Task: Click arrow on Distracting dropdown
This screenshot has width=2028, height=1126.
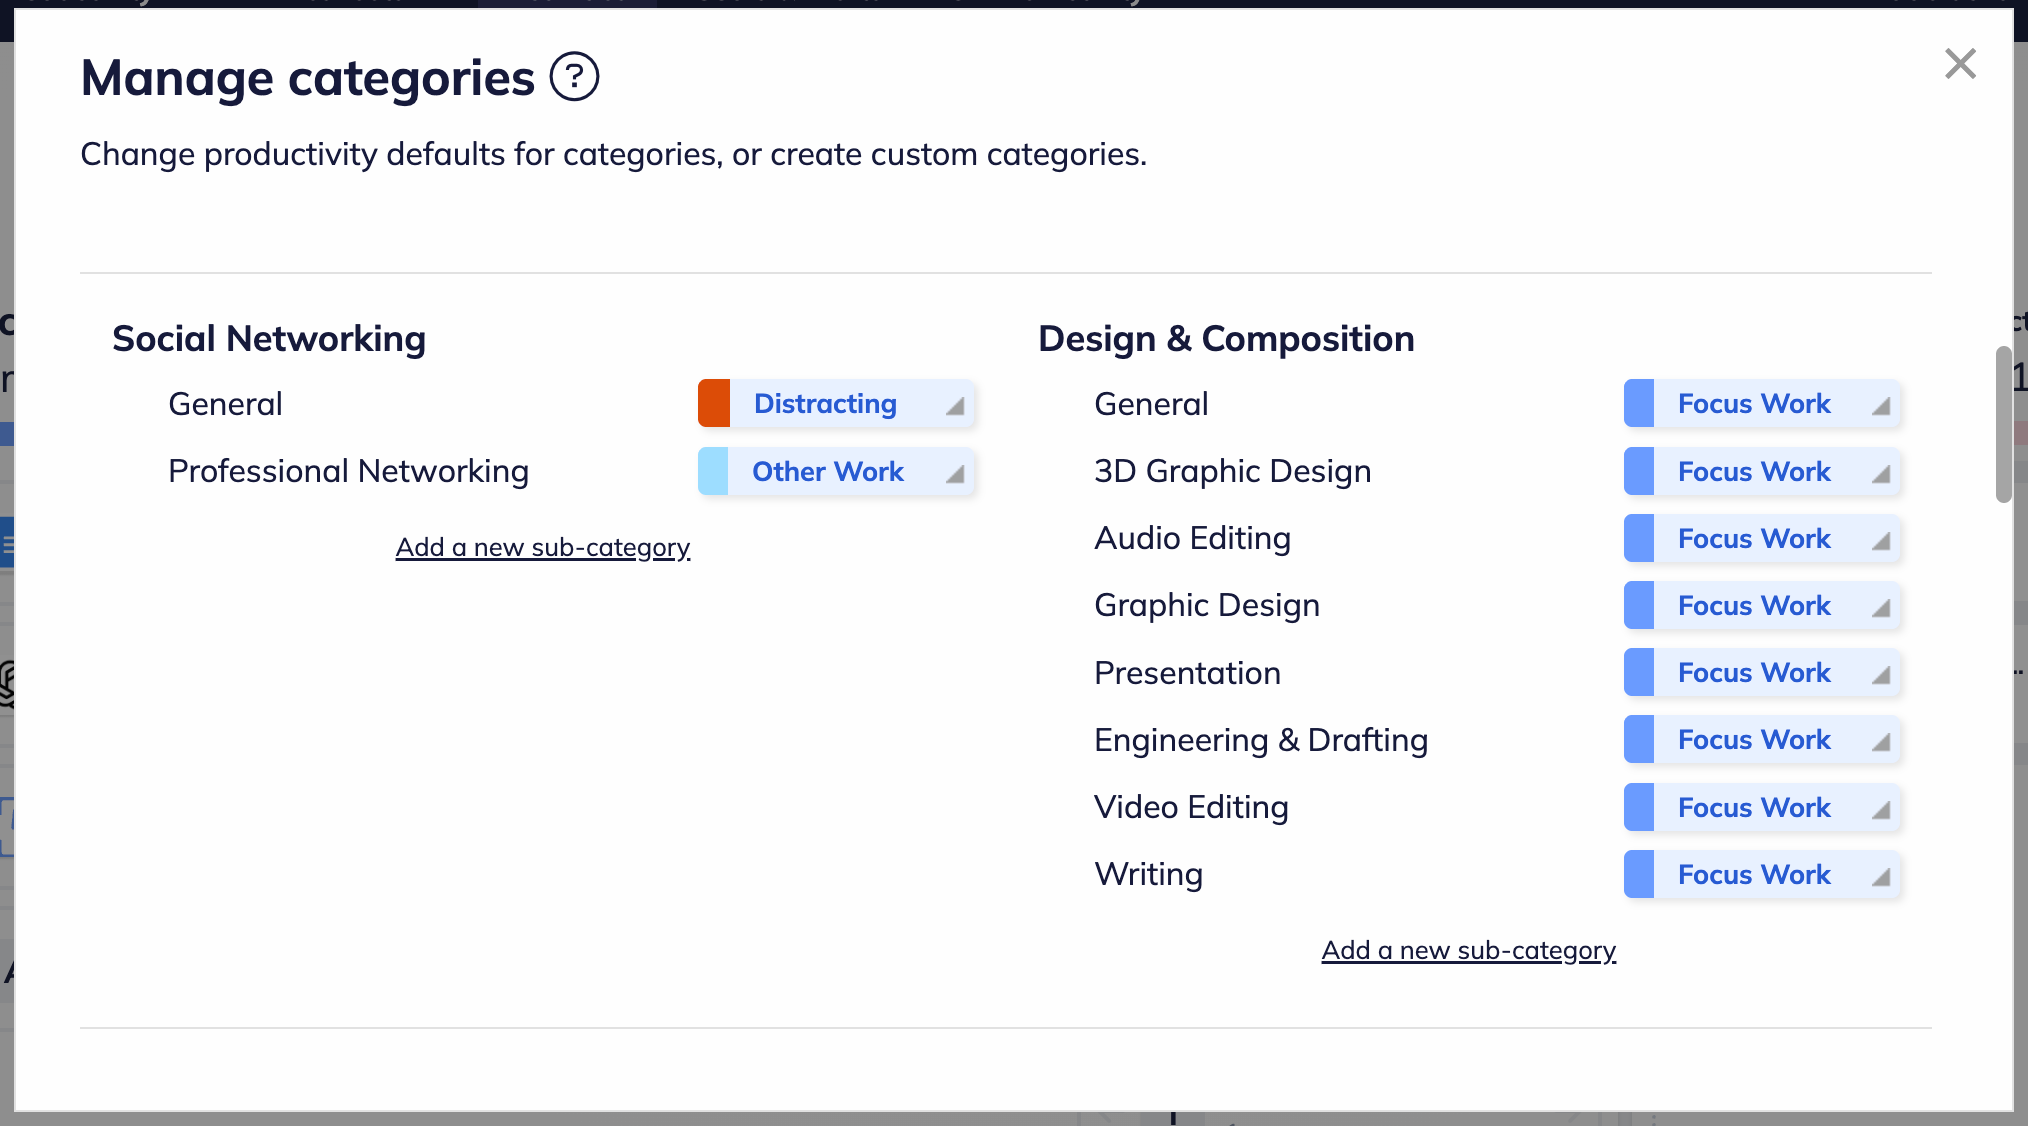Action: 955,406
